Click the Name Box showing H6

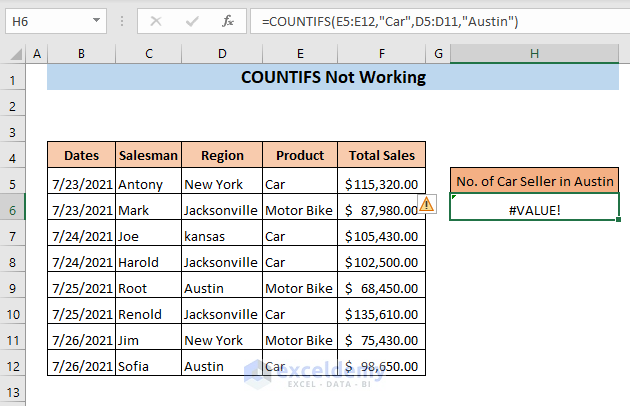pyautogui.click(x=45, y=20)
